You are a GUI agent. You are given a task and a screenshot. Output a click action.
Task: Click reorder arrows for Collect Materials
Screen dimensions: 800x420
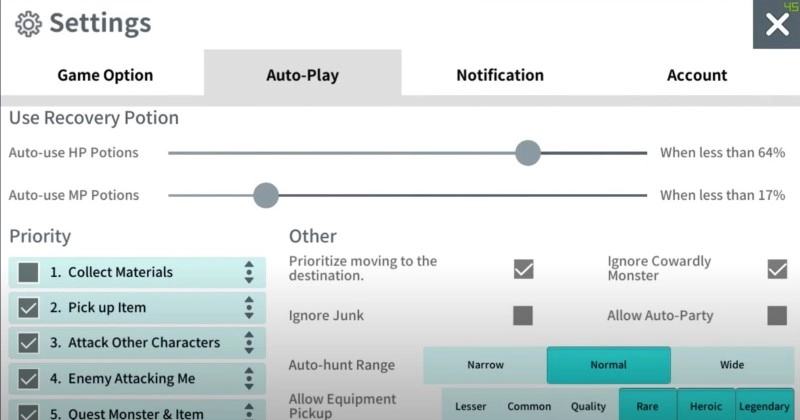click(x=249, y=272)
